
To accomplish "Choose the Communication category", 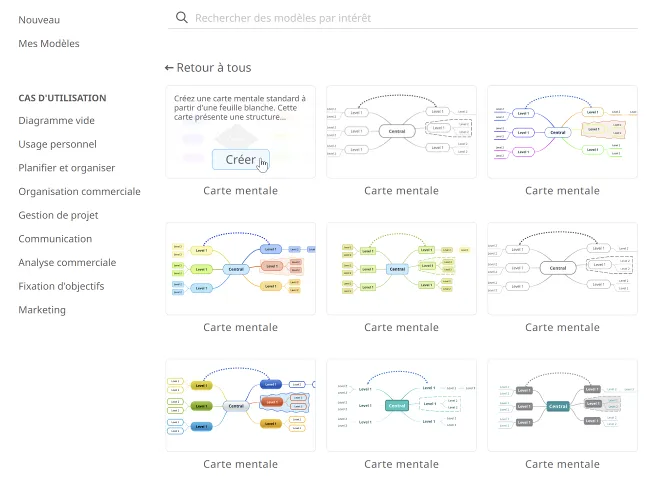I will click(55, 239).
